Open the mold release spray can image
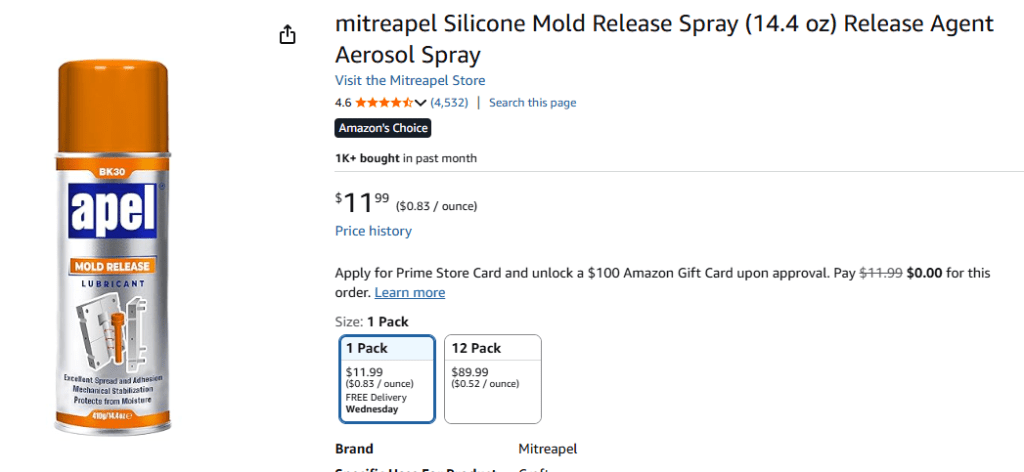1024x472 pixels. [x=111, y=248]
